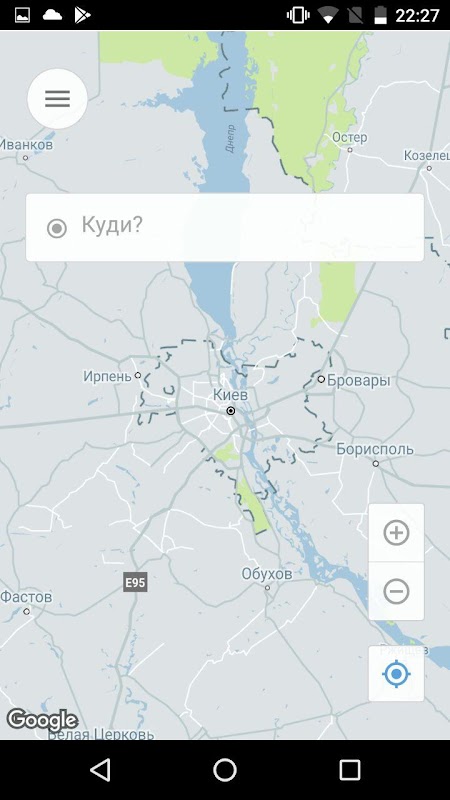Select the Киев city marker

click(231, 411)
